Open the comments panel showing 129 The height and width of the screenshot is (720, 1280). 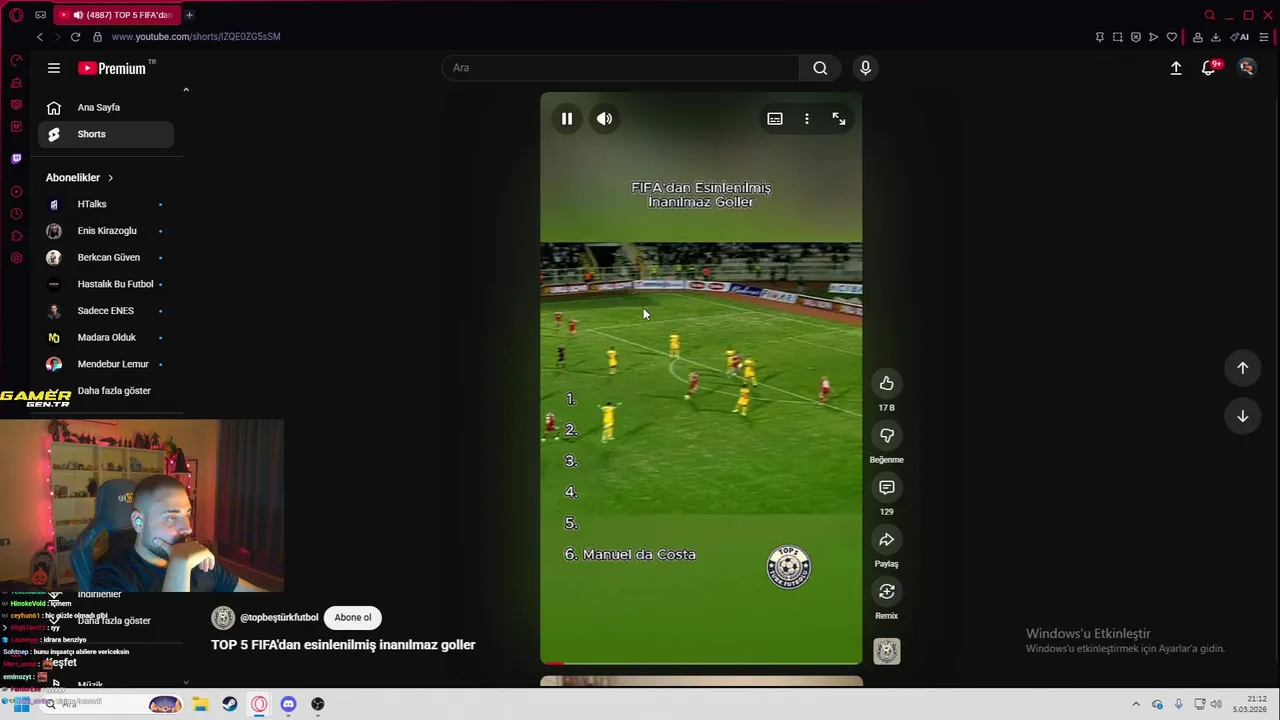coord(887,487)
